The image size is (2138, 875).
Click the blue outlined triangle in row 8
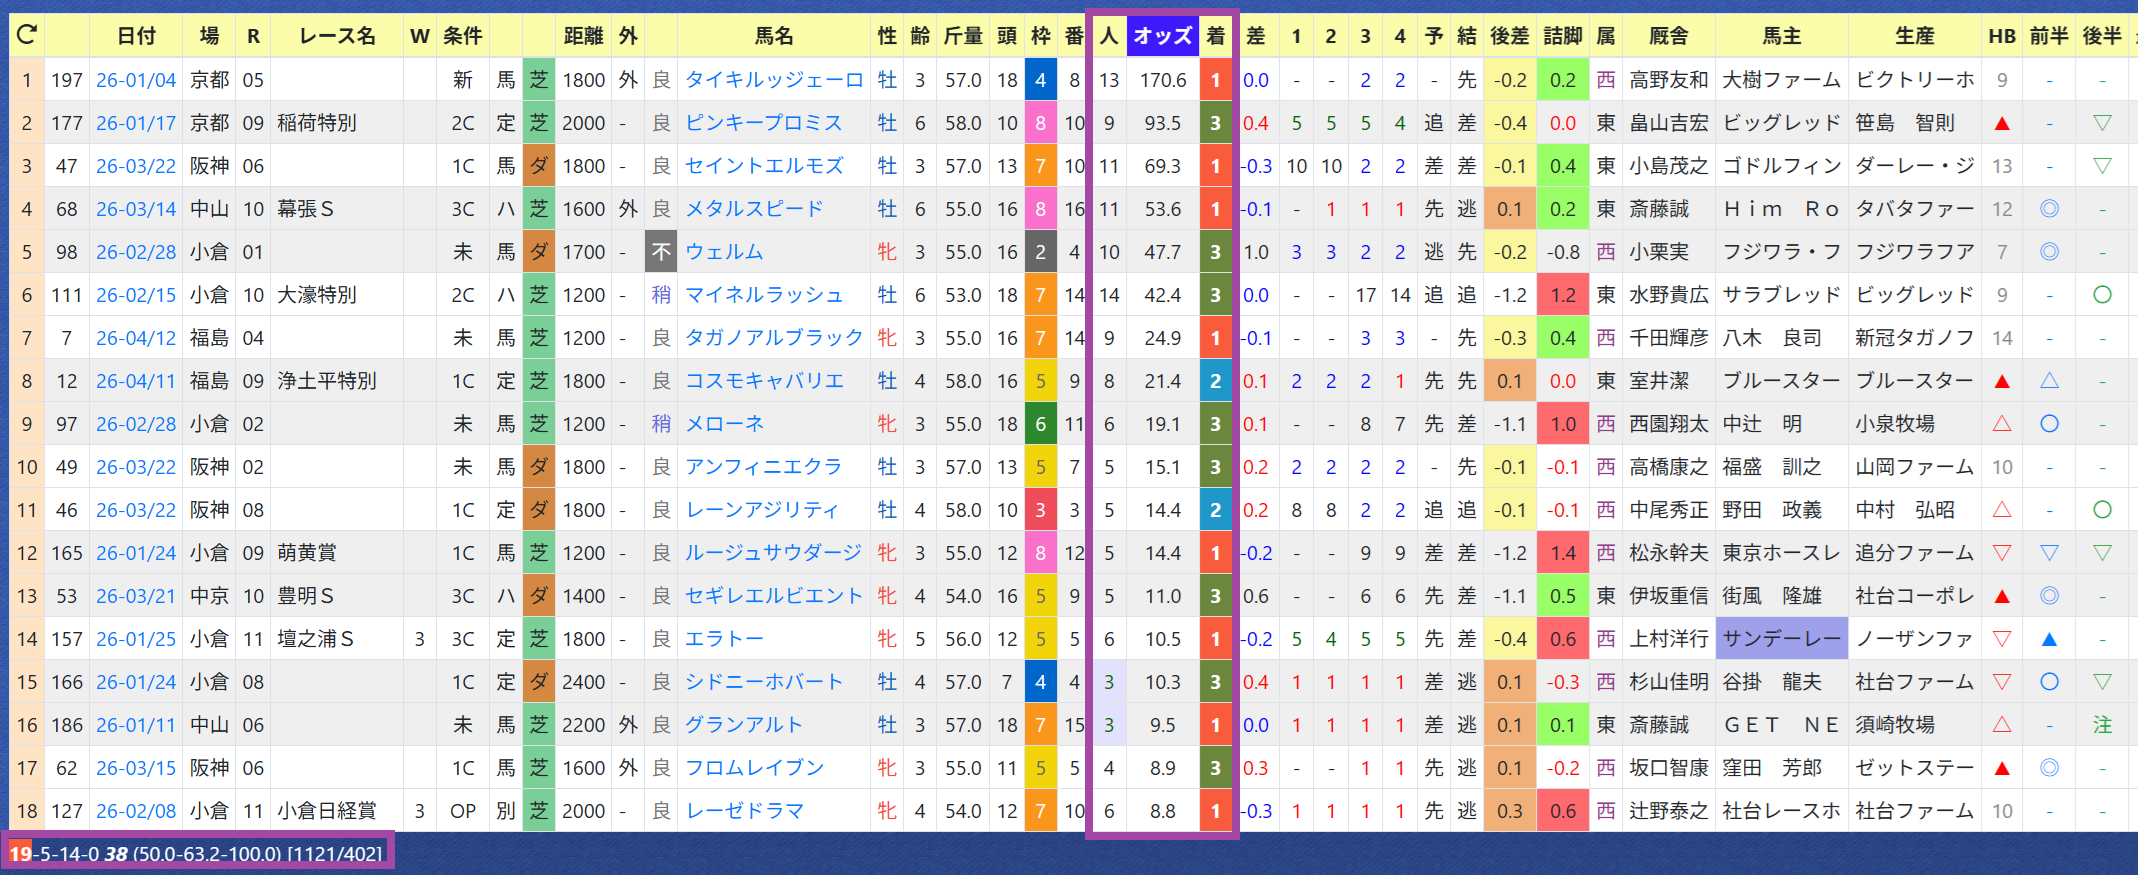pyautogui.click(x=2049, y=381)
